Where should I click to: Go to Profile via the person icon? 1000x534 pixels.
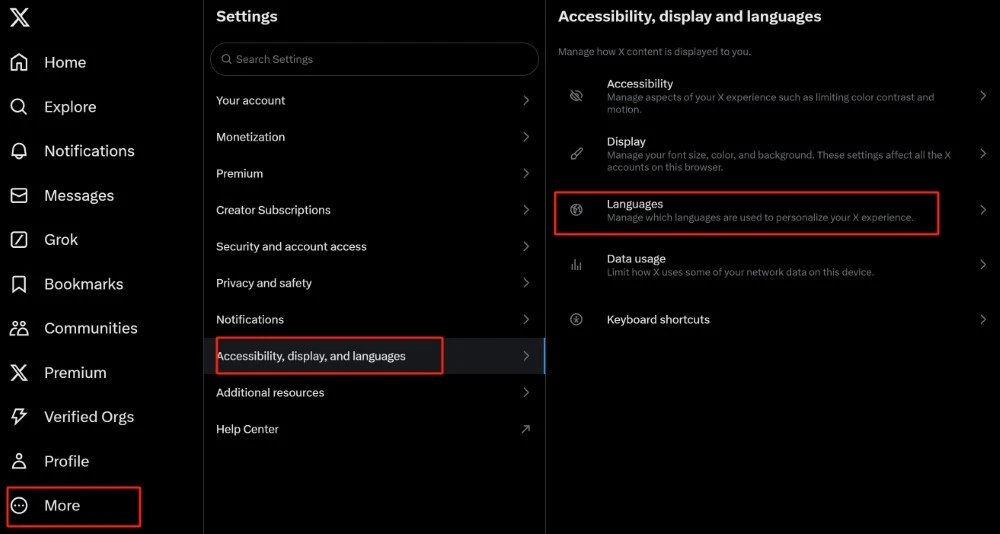pyautogui.click(x=19, y=461)
